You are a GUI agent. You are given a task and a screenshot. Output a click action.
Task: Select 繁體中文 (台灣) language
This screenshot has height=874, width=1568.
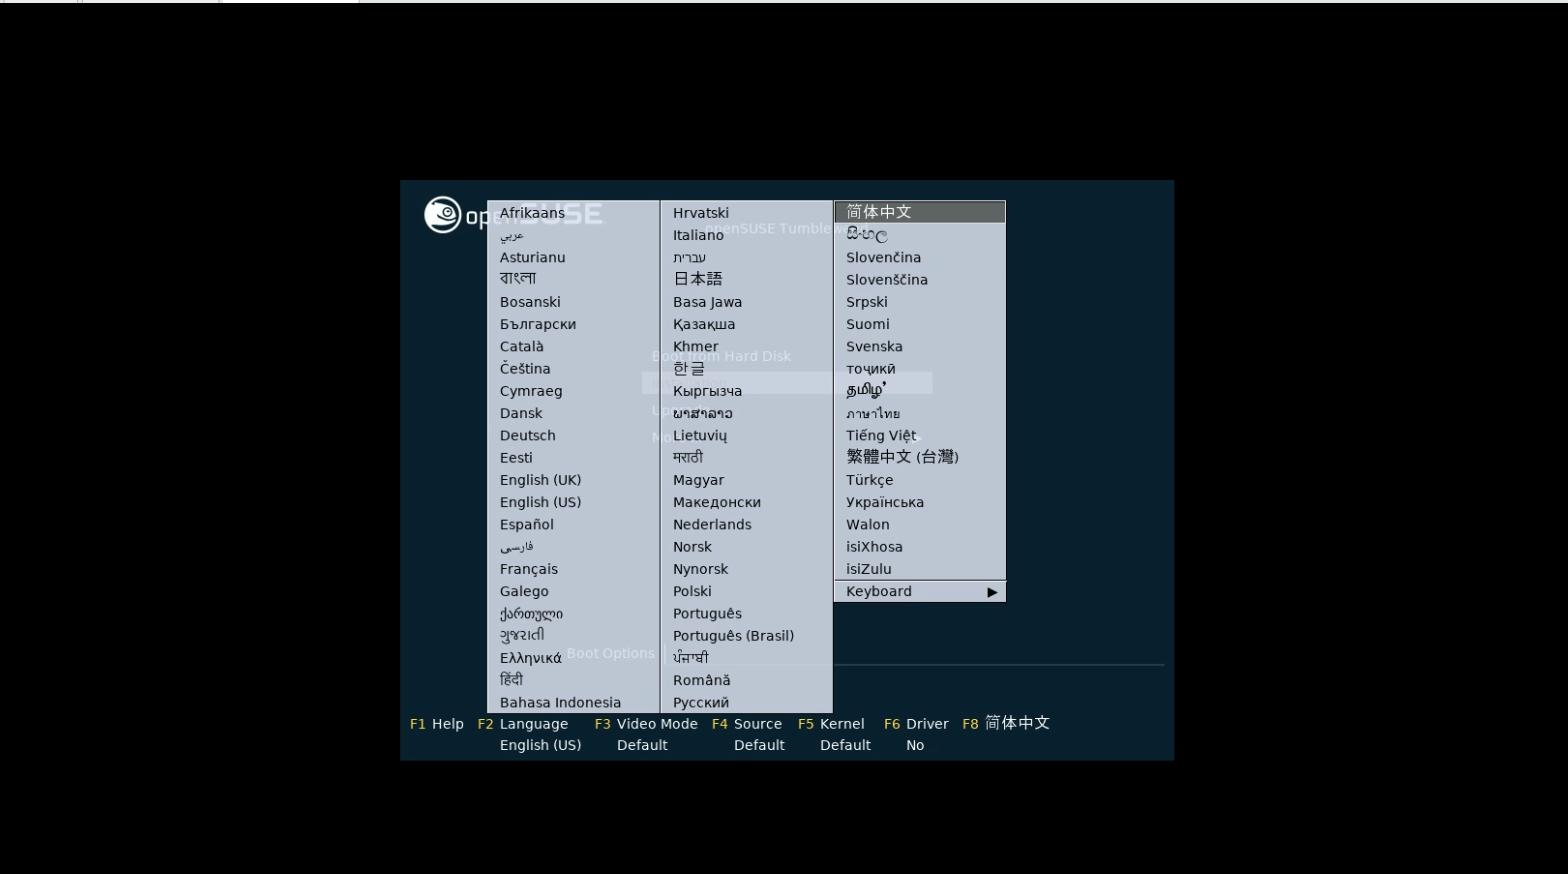902,457
